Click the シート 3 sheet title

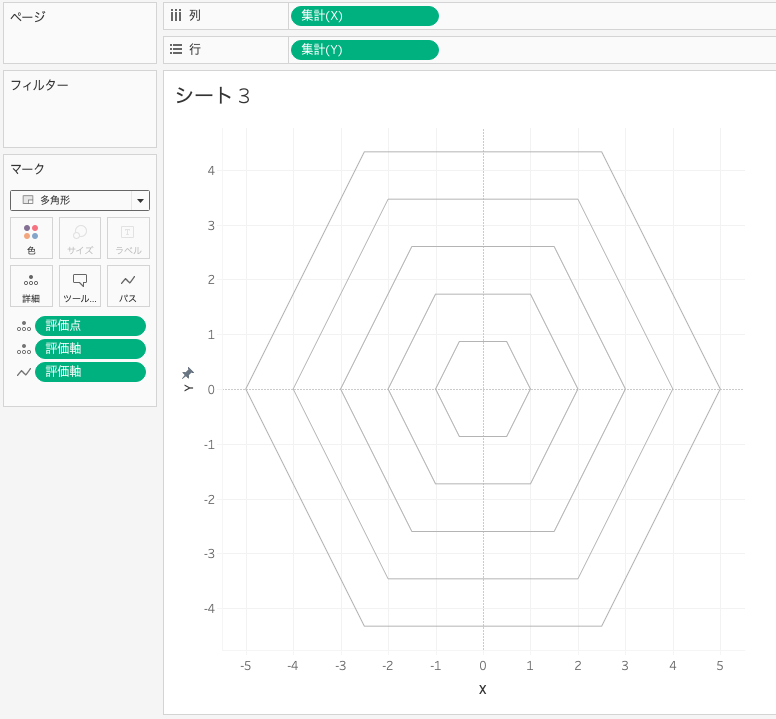coord(212,96)
